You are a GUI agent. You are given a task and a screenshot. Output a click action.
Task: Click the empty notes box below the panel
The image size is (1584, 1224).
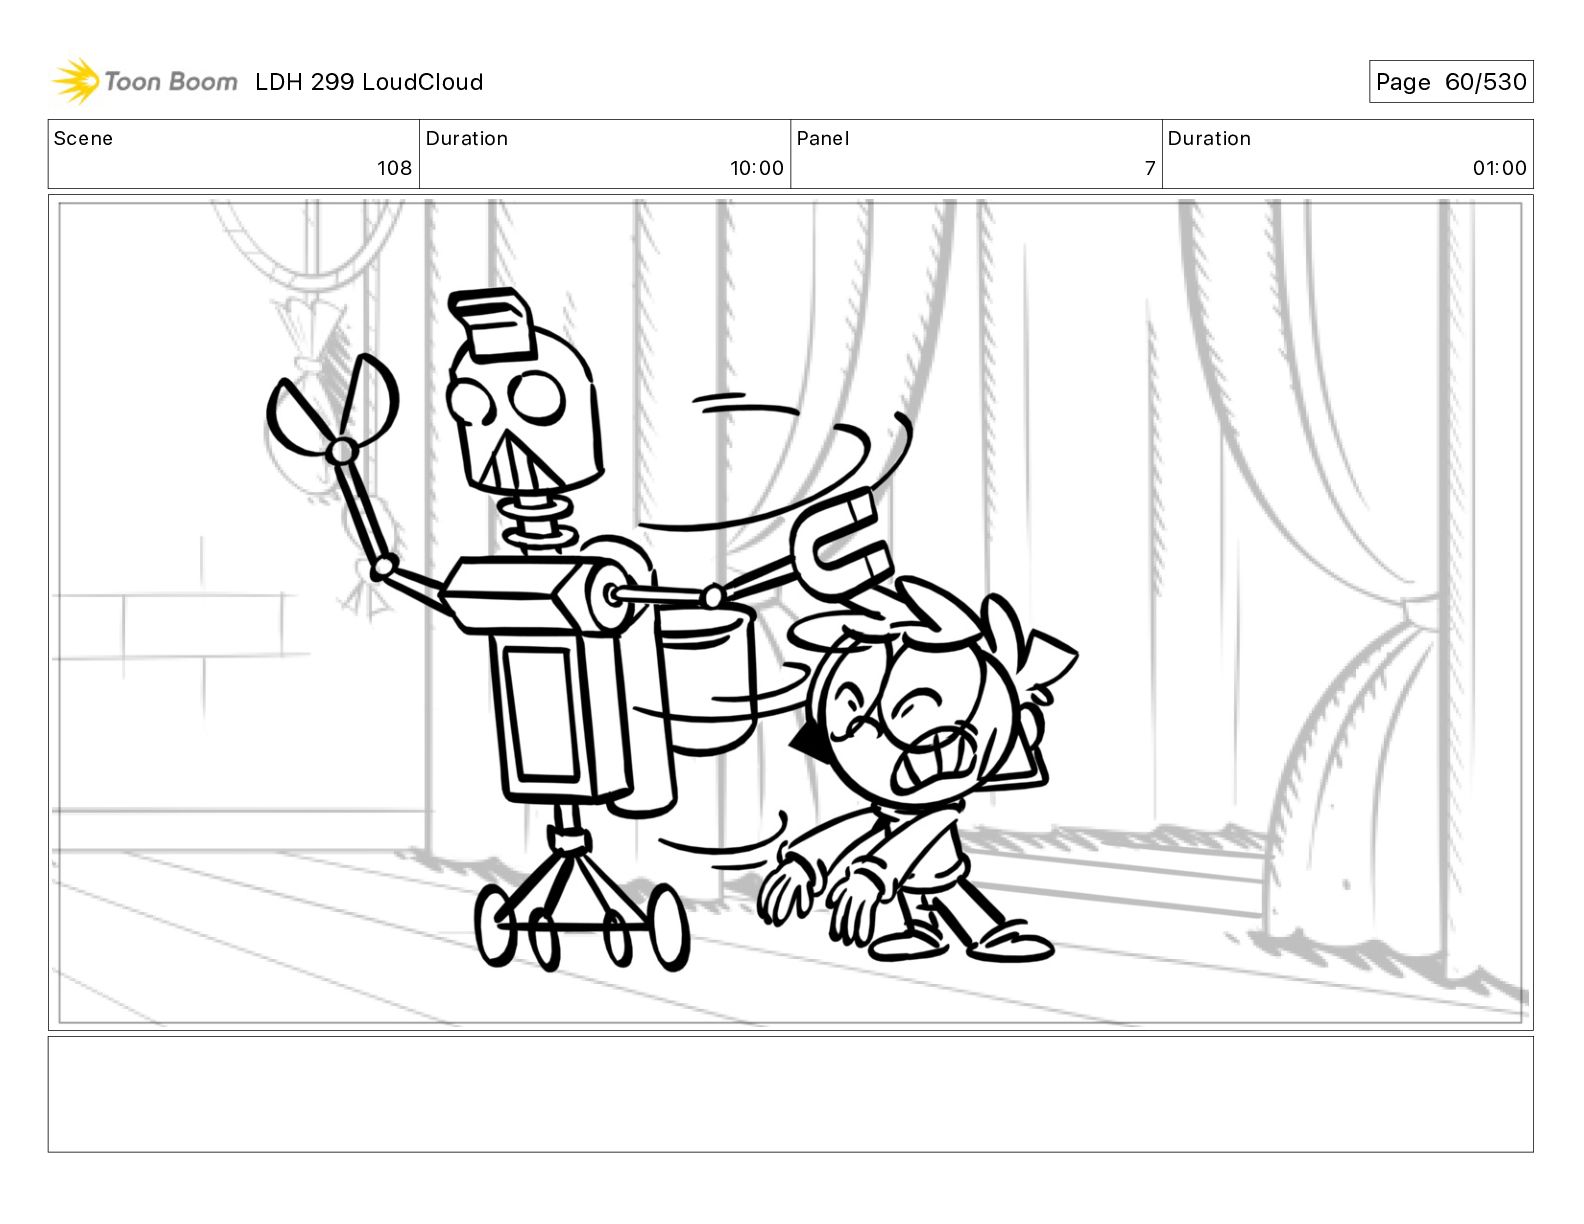click(x=790, y=1094)
